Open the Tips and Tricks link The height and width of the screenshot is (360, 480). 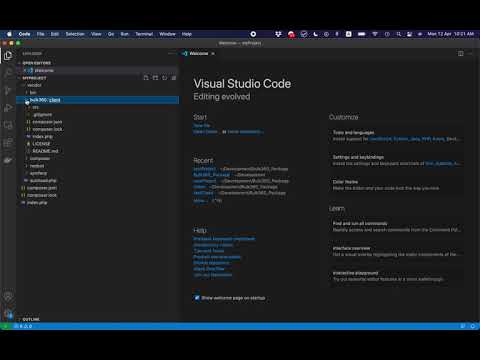click(x=209, y=251)
